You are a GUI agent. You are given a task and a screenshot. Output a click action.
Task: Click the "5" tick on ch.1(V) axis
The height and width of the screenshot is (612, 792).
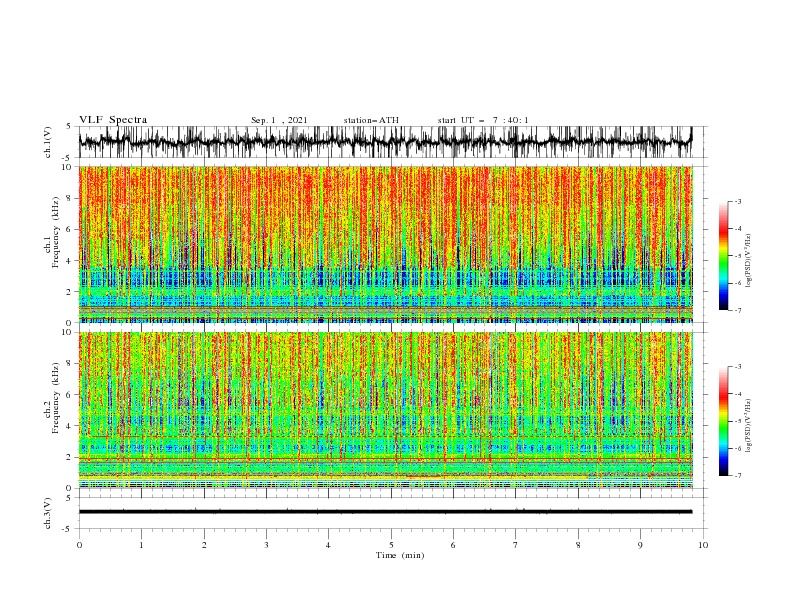[x=69, y=127]
